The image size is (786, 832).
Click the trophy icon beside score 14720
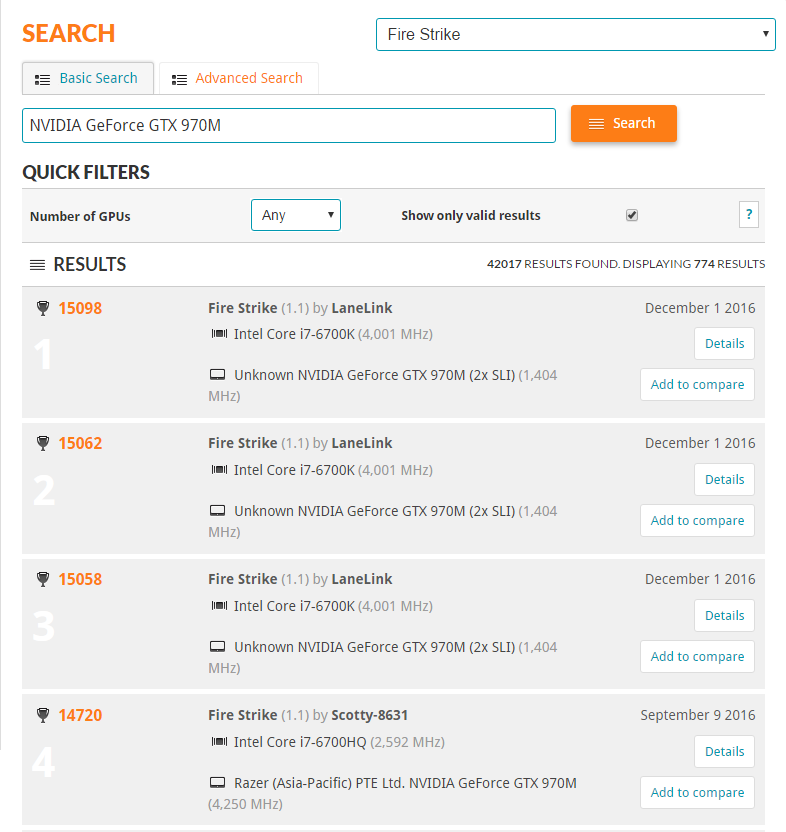tap(42, 715)
